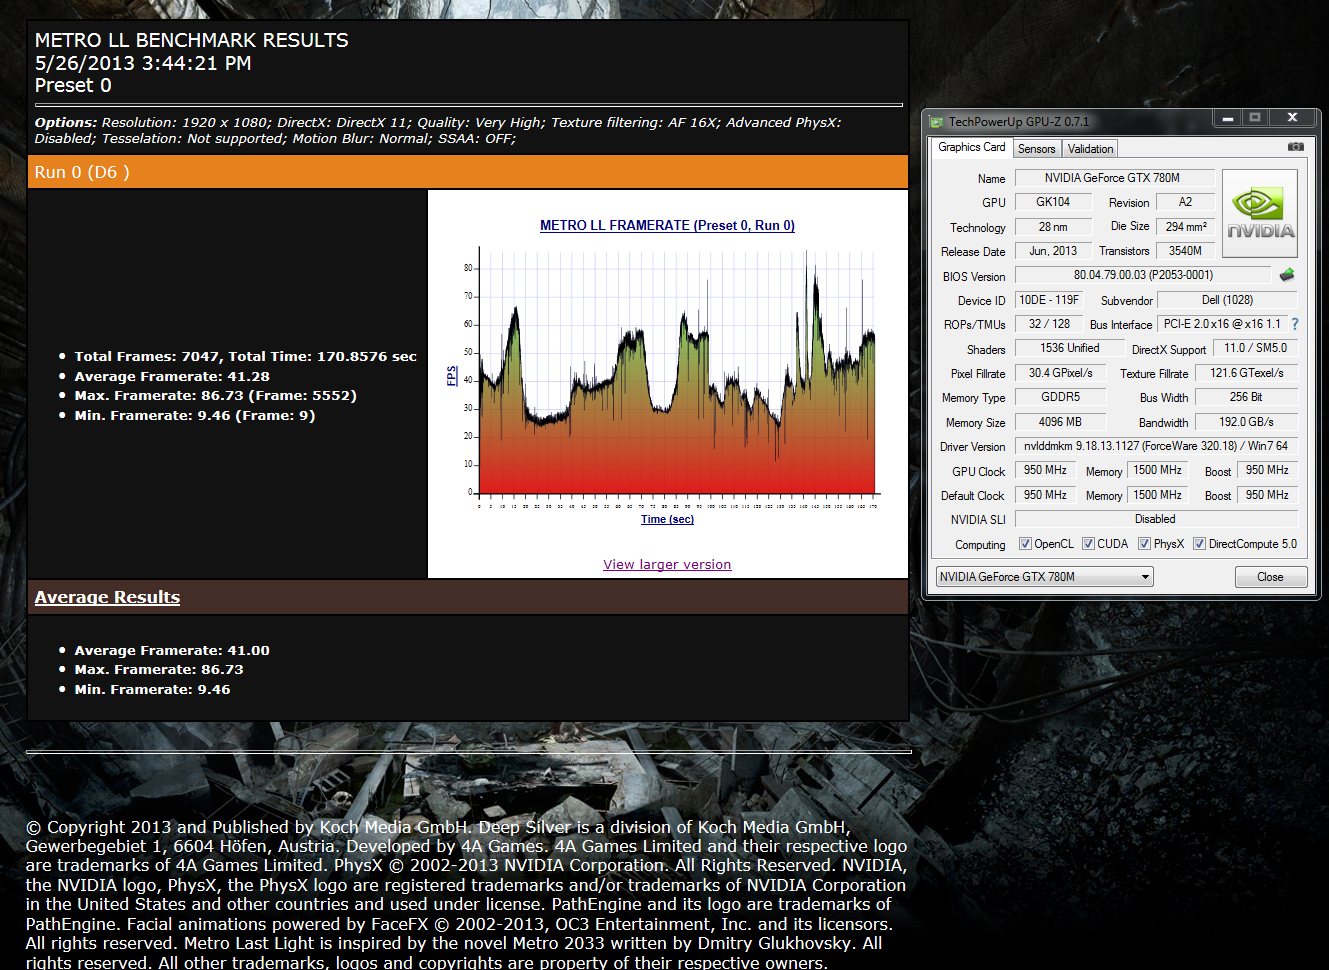Click the Device ID 10DE - 119F field
Image resolution: width=1329 pixels, height=970 pixels.
[1048, 300]
